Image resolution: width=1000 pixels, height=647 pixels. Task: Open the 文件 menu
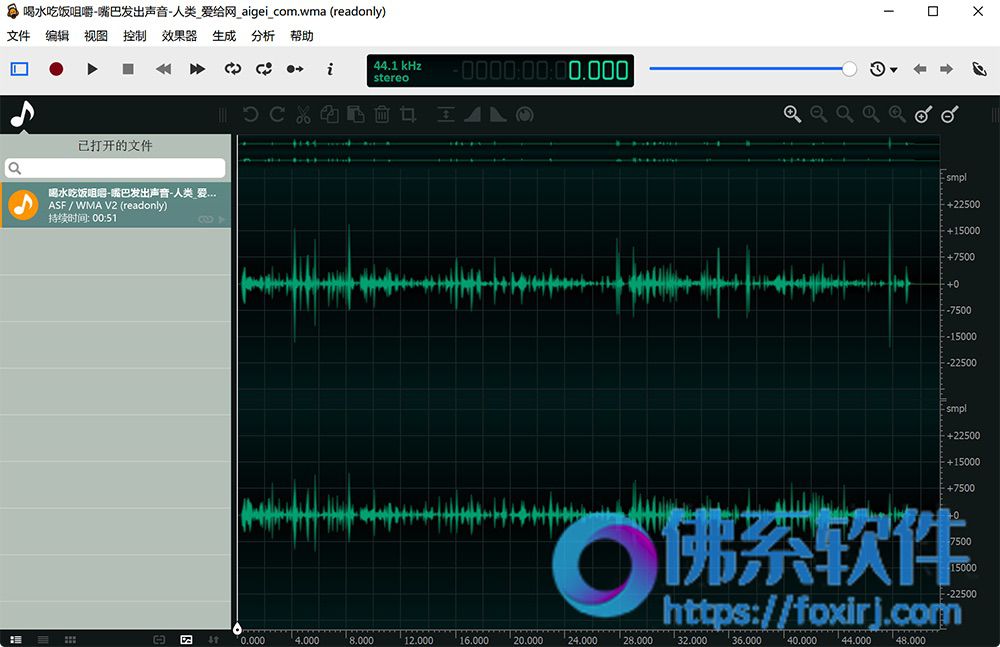18,36
